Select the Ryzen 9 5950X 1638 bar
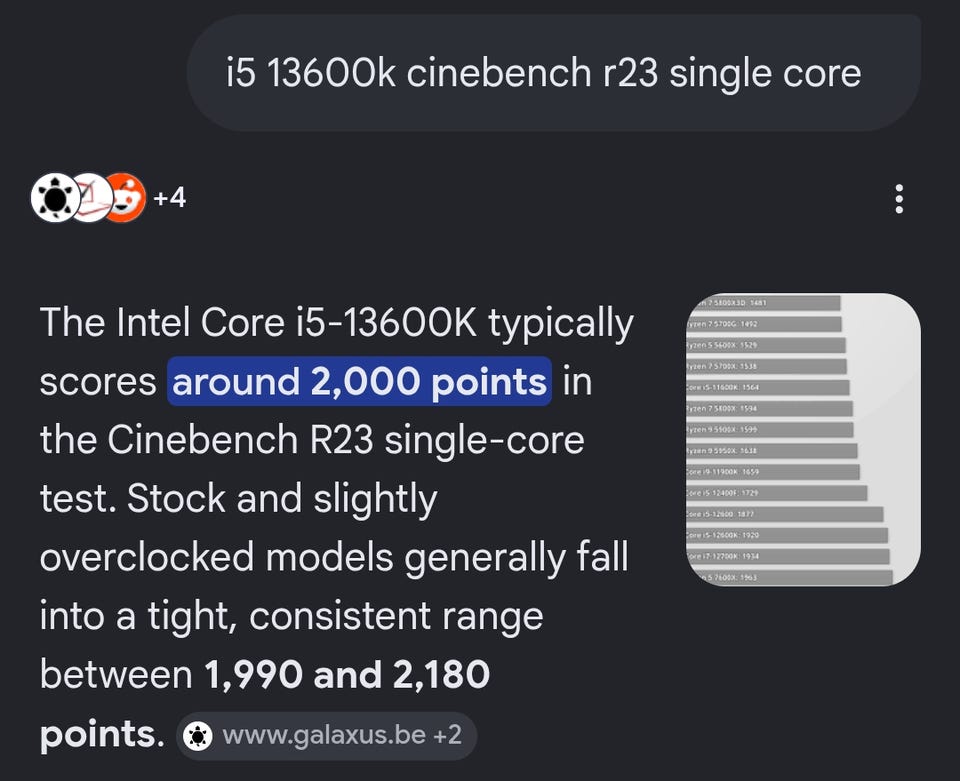Screen dimensions: 960x781 click(x=771, y=450)
